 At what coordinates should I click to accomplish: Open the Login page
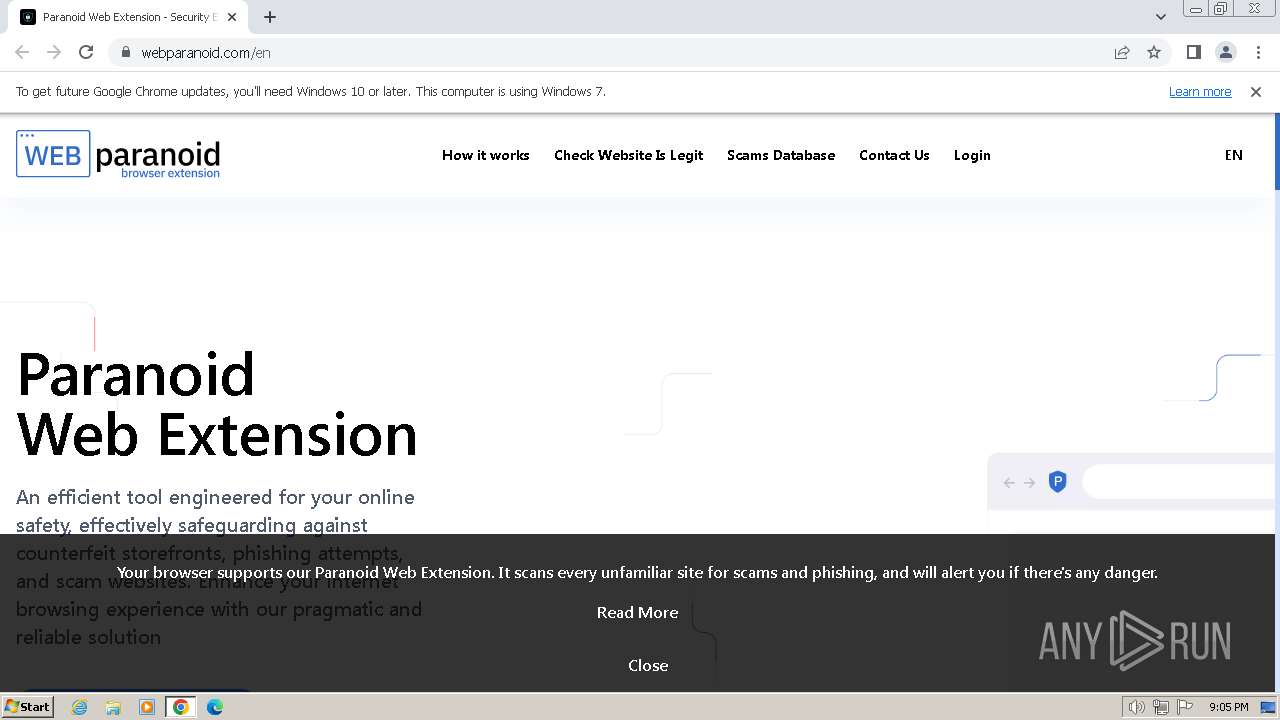[x=972, y=155]
